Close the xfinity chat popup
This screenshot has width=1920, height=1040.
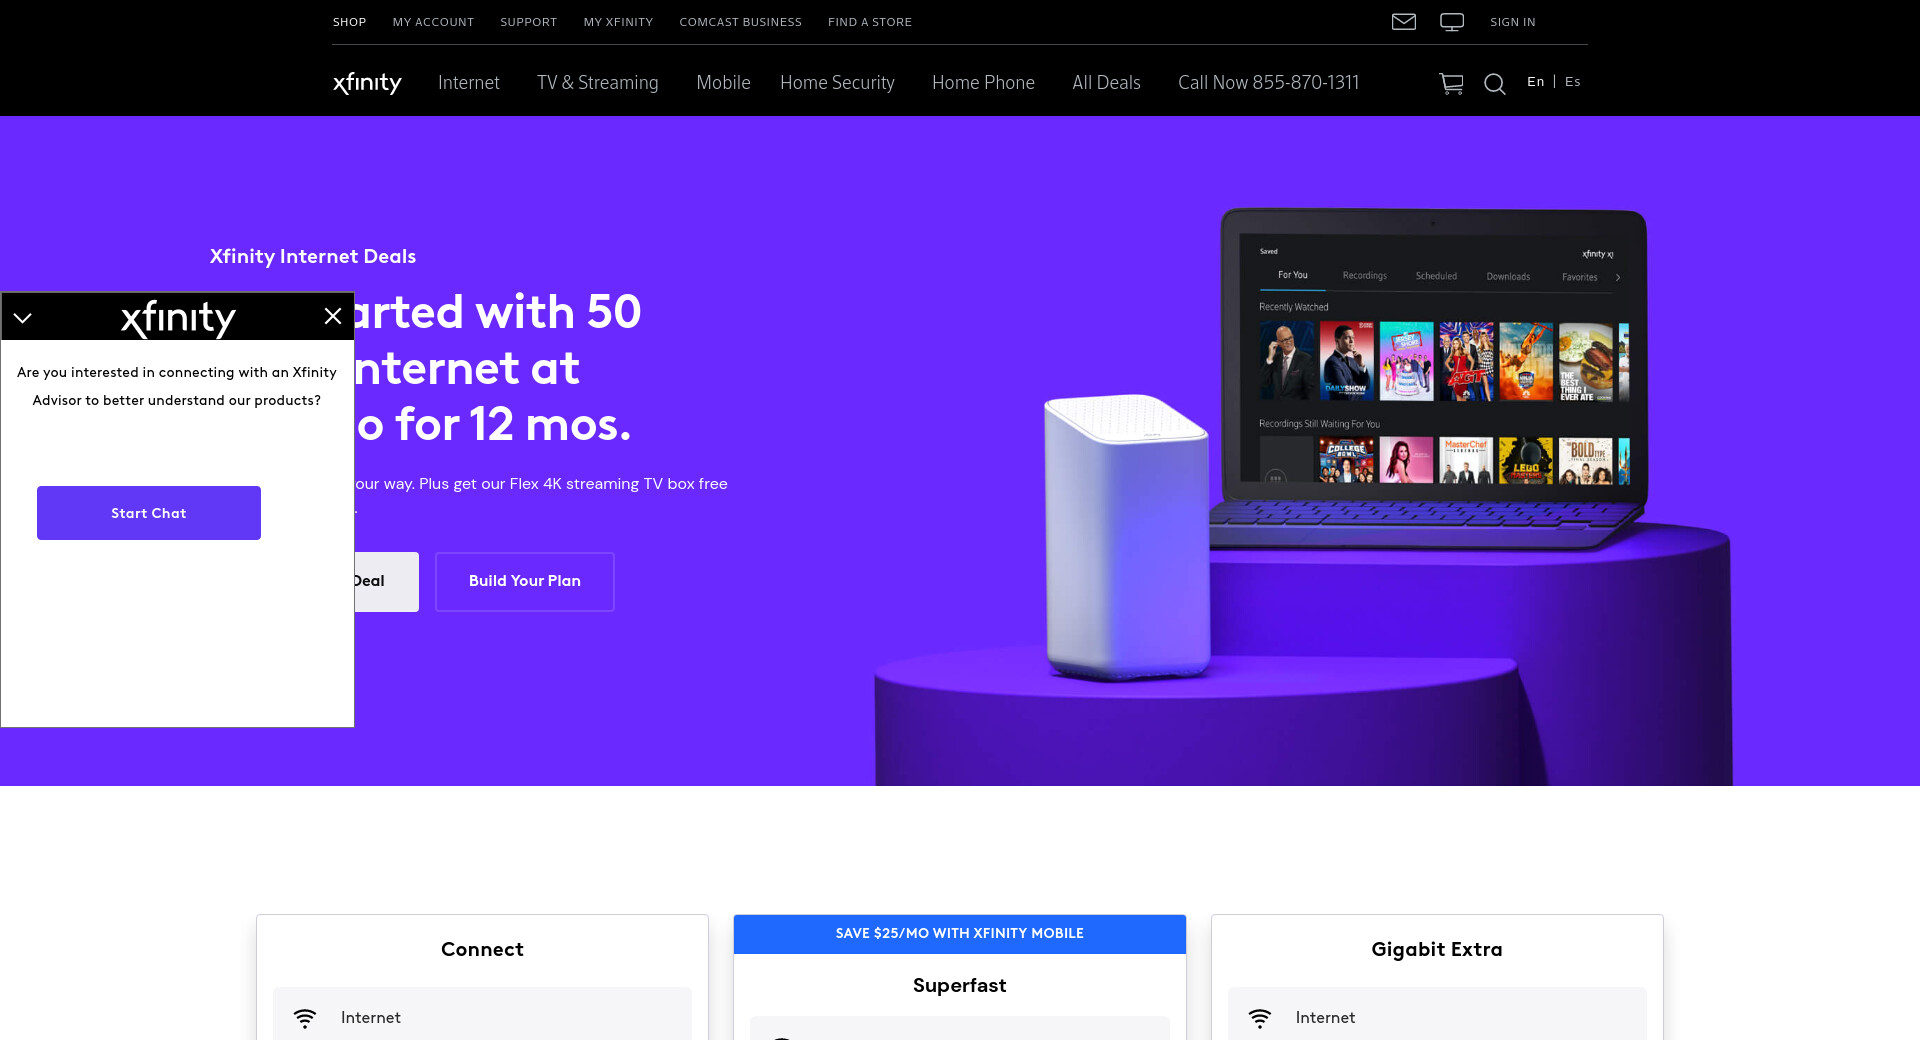point(333,316)
